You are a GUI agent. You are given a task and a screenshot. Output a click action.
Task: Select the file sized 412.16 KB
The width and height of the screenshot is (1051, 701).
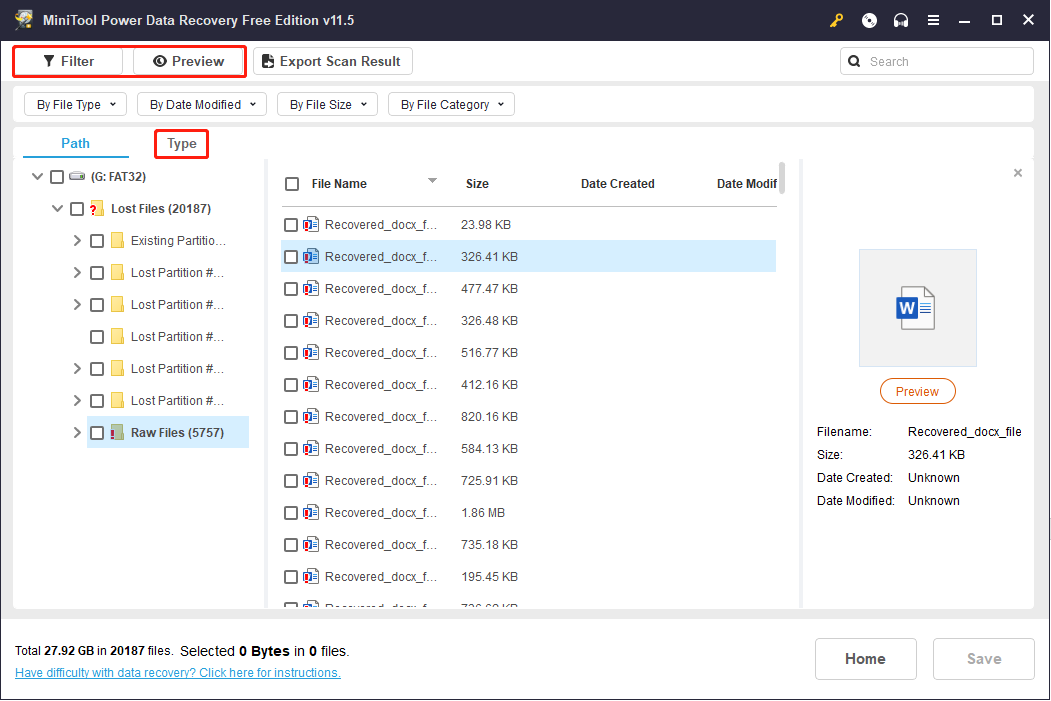click(x=528, y=385)
